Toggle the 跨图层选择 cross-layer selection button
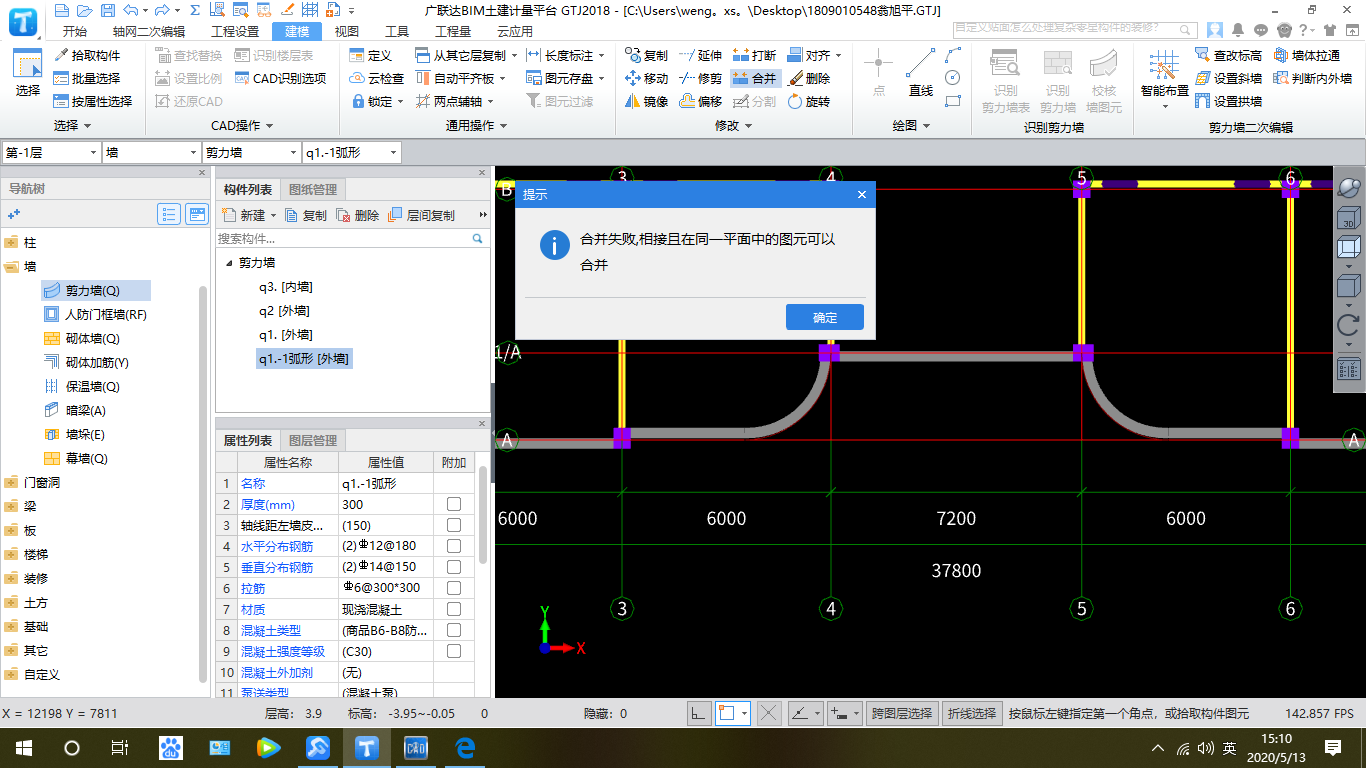 click(x=902, y=713)
